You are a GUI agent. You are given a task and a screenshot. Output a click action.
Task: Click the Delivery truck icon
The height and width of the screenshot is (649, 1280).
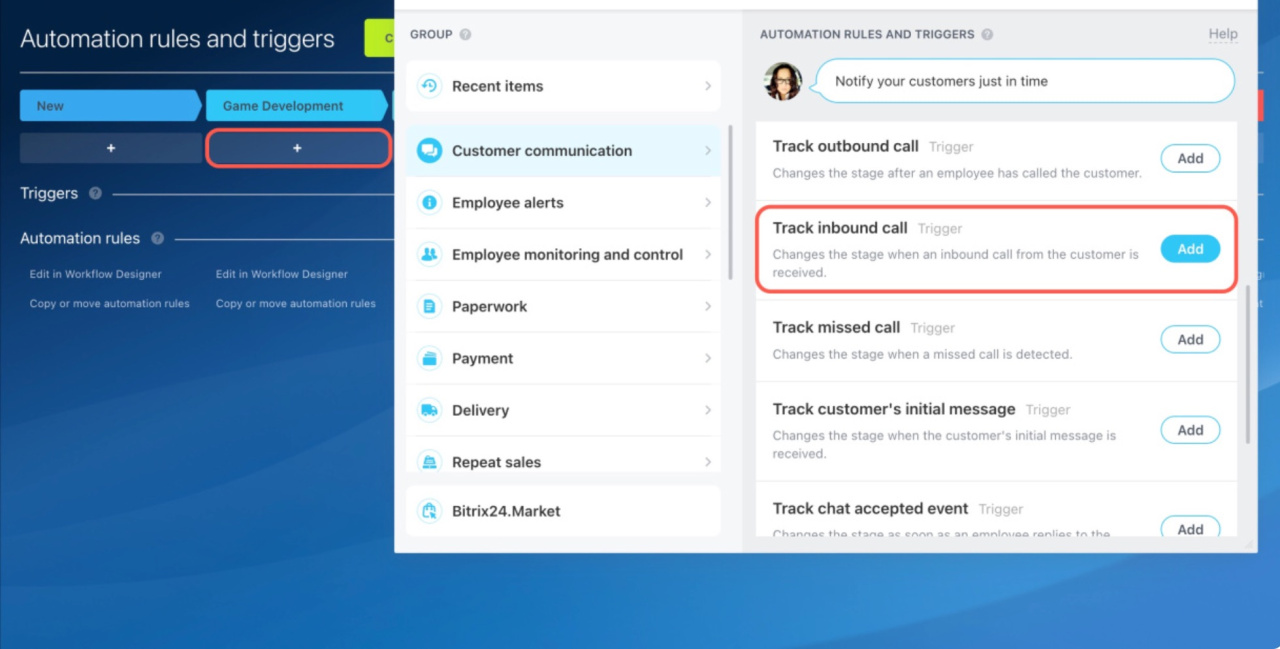pyautogui.click(x=429, y=410)
